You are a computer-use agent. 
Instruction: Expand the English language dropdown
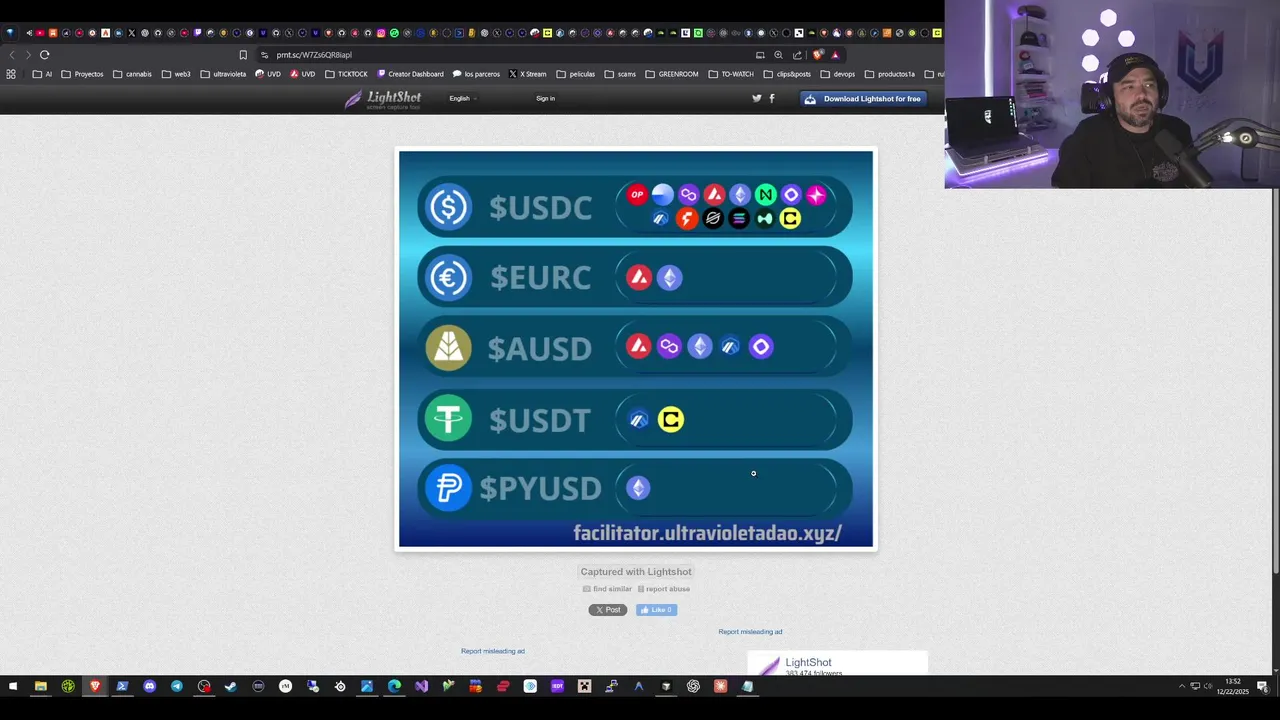coord(462,99)
